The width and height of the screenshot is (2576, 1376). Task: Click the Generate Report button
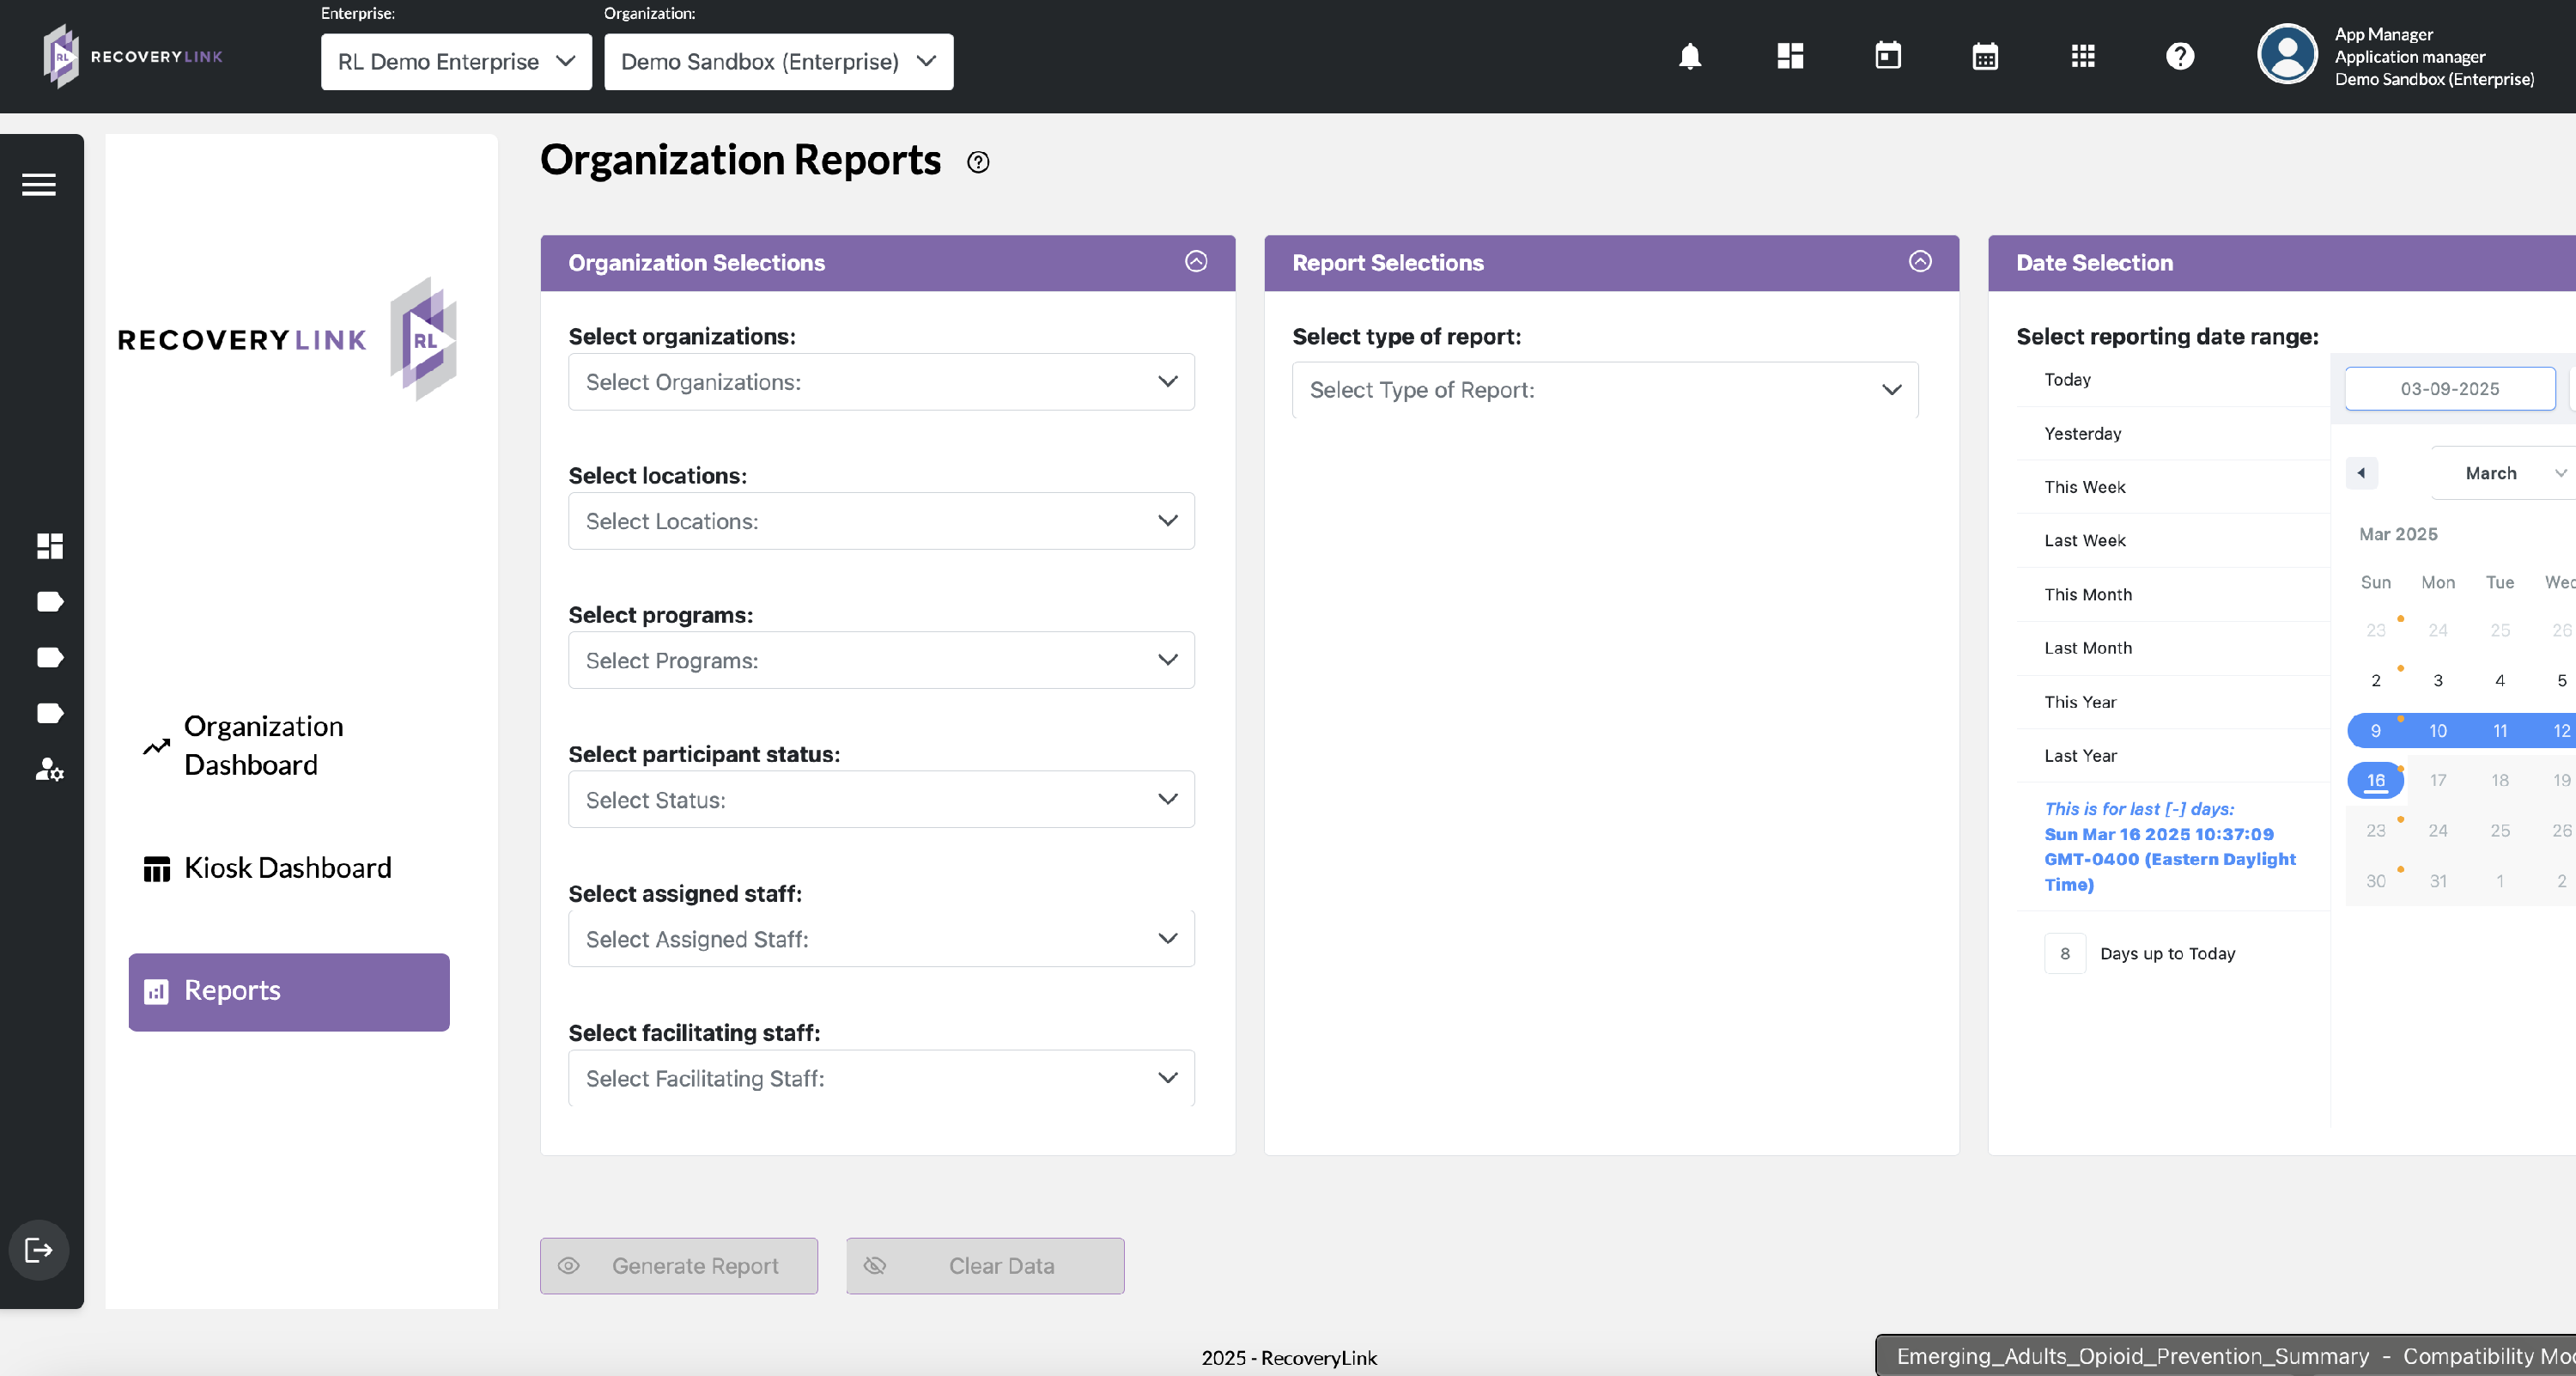[x=678, y=1266]
